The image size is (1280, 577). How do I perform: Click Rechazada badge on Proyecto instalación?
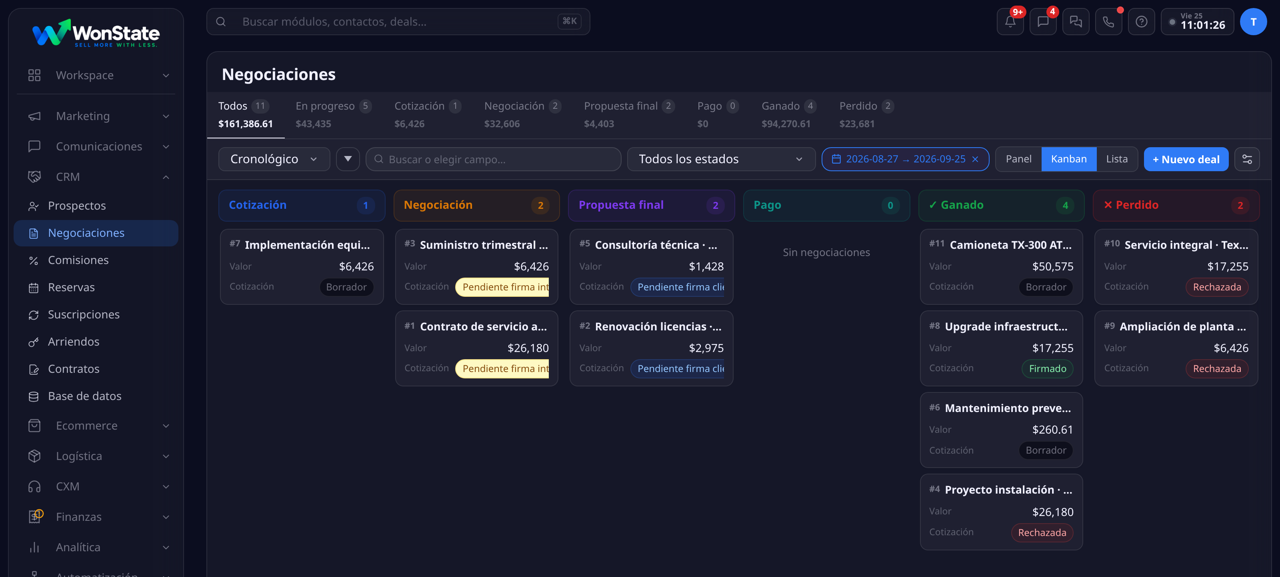(x=1042, y=533)
